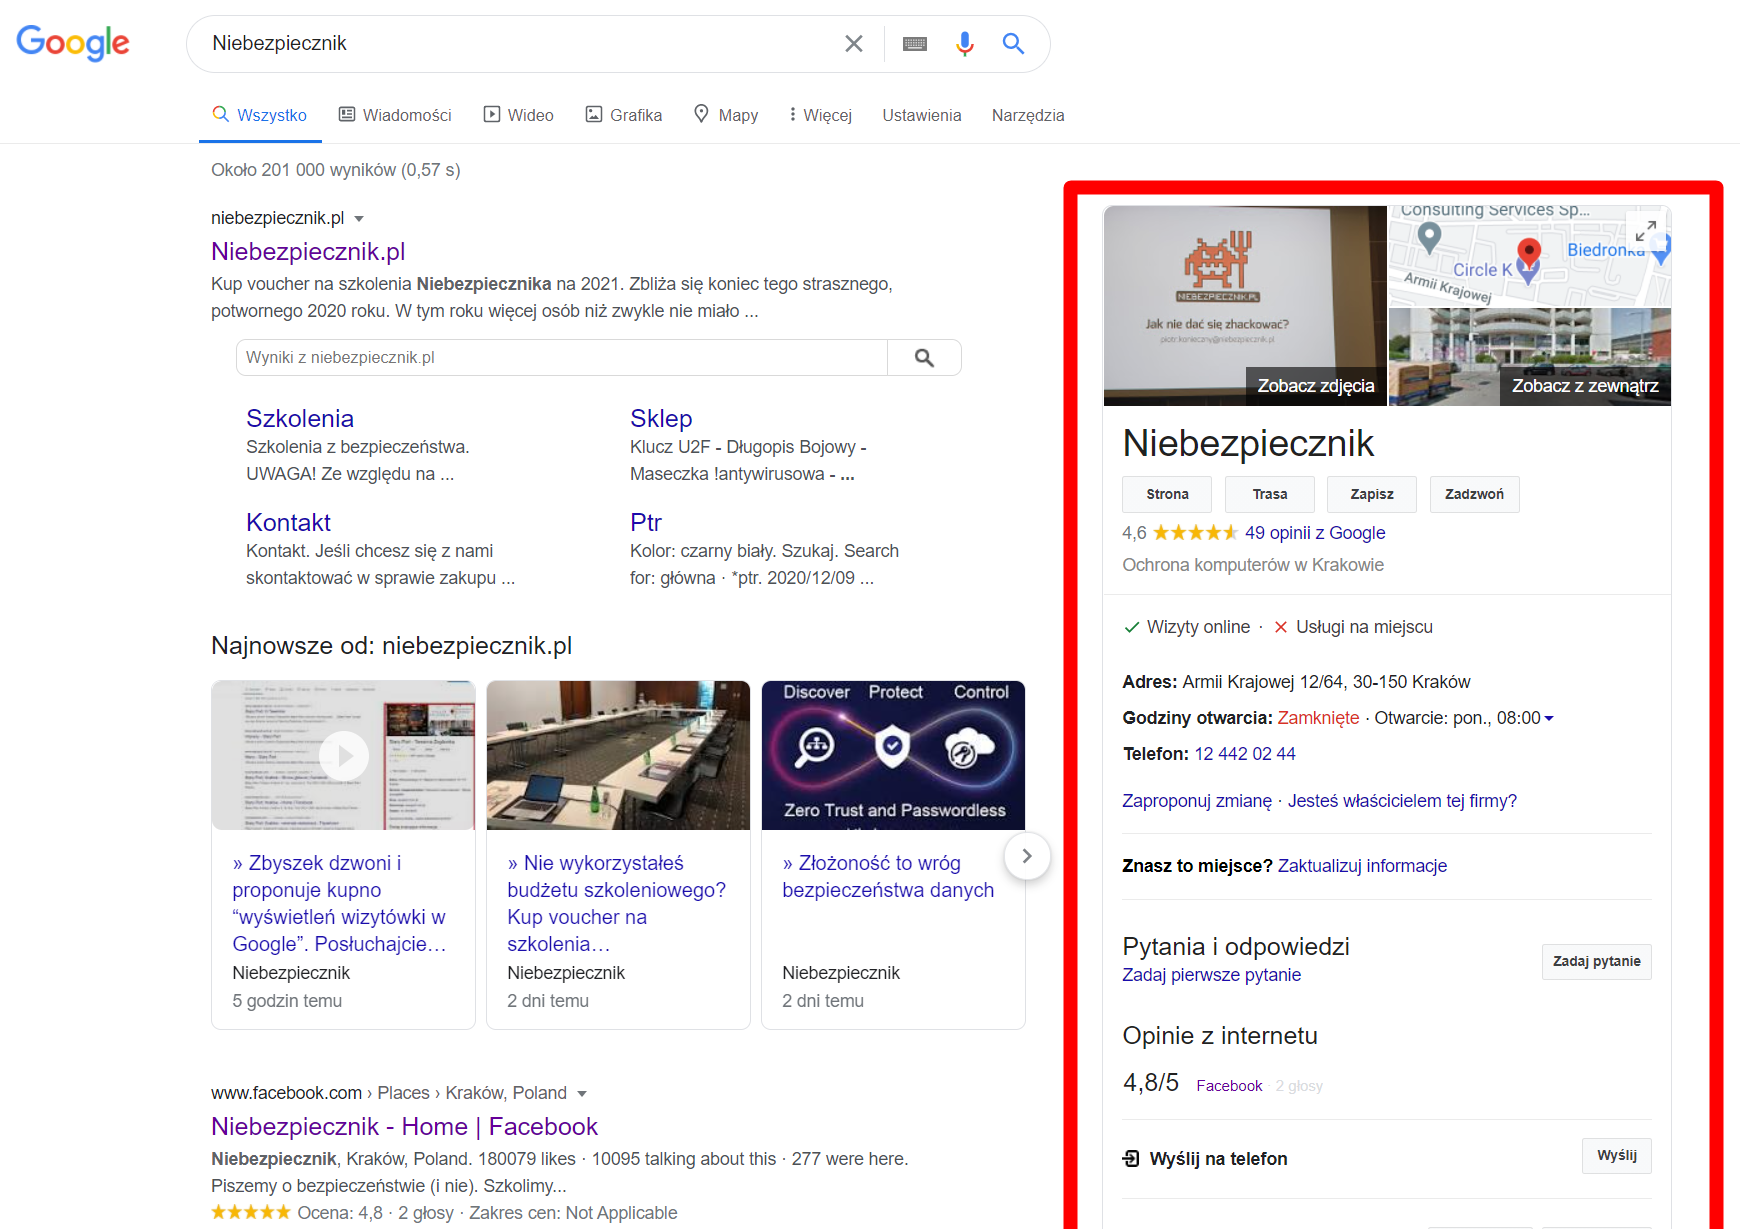The height and width of the screenshot is (1229, 1740).
Task: Click Zobacz z zewnątrz street view
Action: click(1585, 386)
